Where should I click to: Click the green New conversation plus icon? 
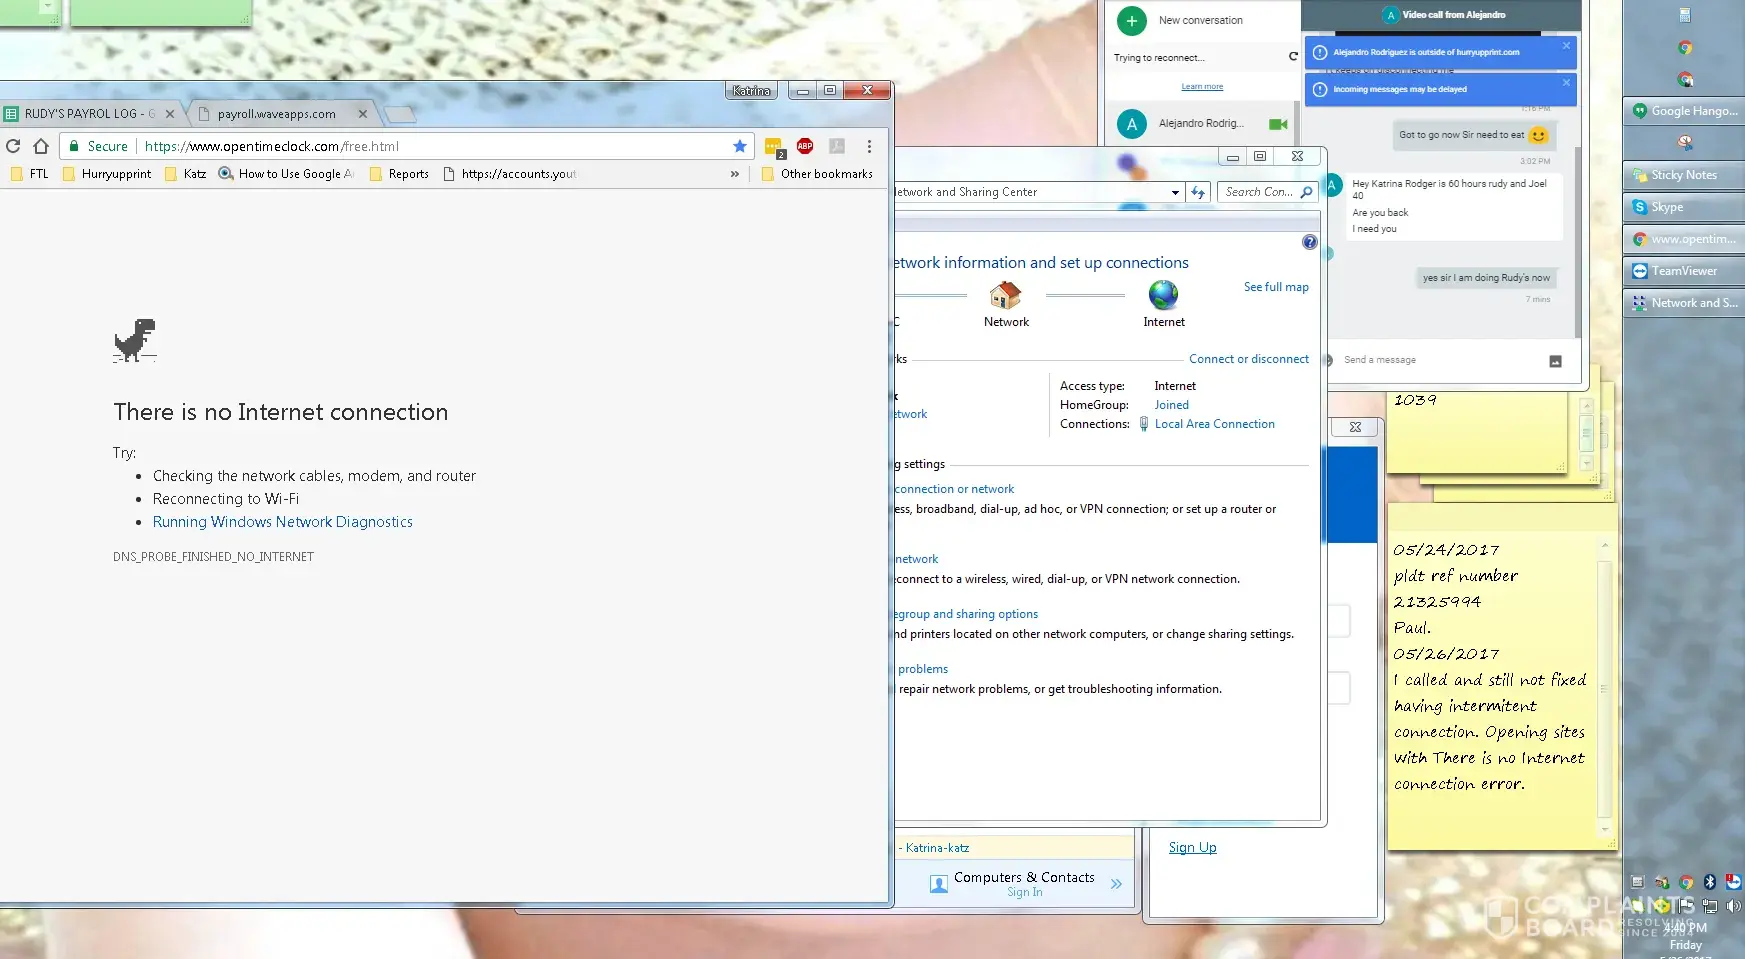click(x=1131, y=20)
